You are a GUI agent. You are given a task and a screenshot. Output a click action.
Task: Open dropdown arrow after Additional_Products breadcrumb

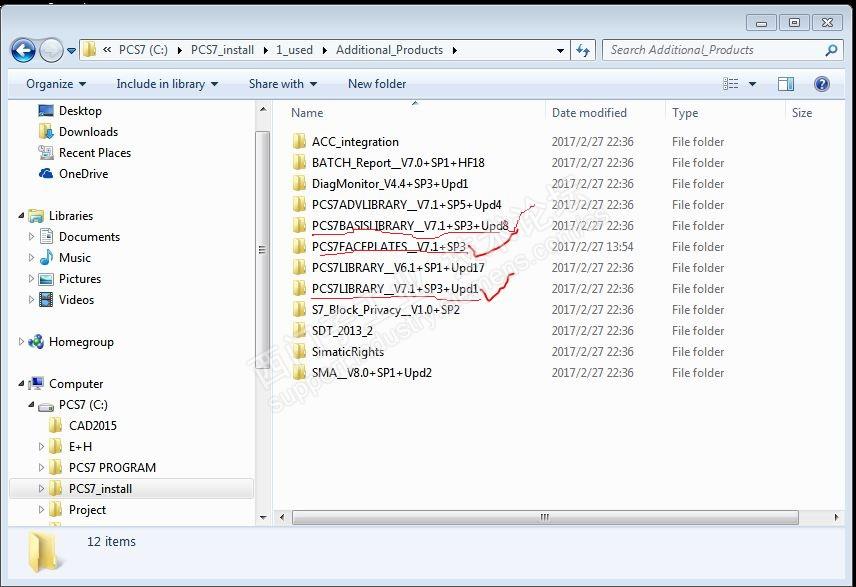pyautogui.click(x=454, y=51)
